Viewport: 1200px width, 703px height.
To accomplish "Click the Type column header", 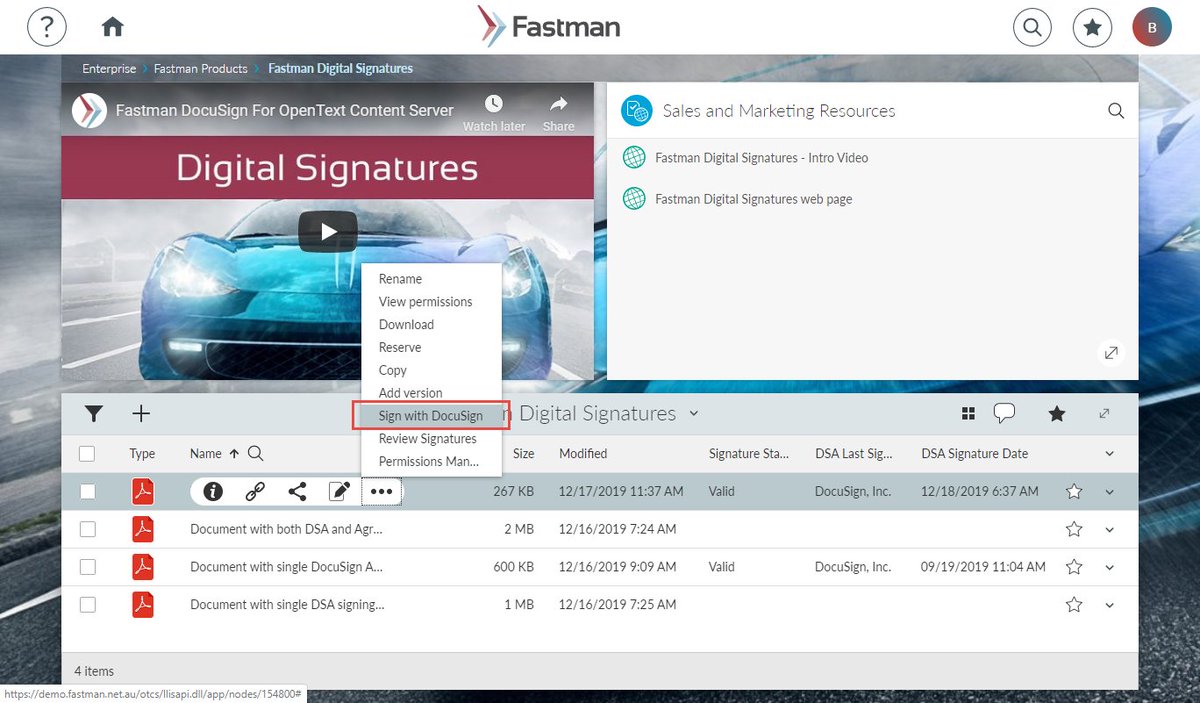I will (142, 453).
